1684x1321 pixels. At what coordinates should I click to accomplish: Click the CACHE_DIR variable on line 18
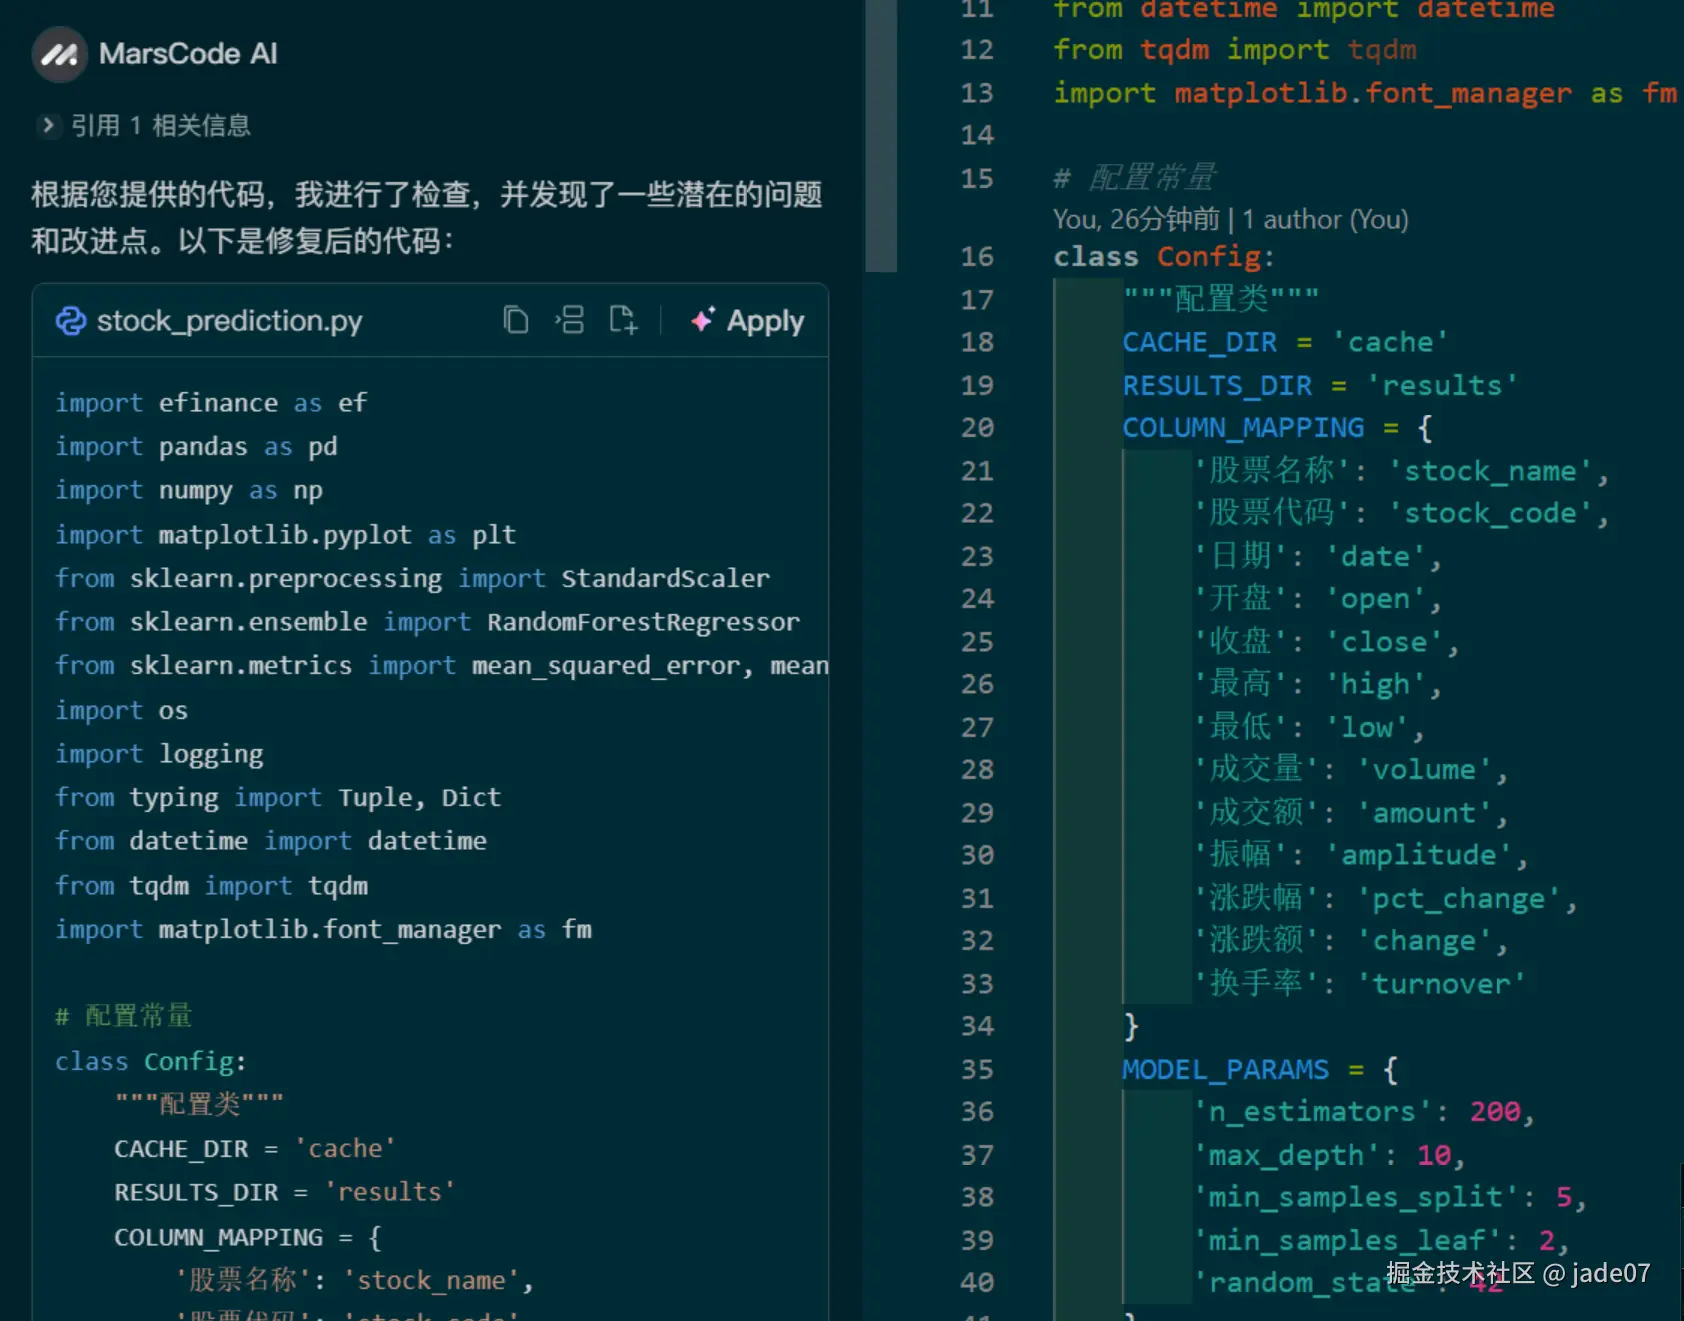point(1198,342)
